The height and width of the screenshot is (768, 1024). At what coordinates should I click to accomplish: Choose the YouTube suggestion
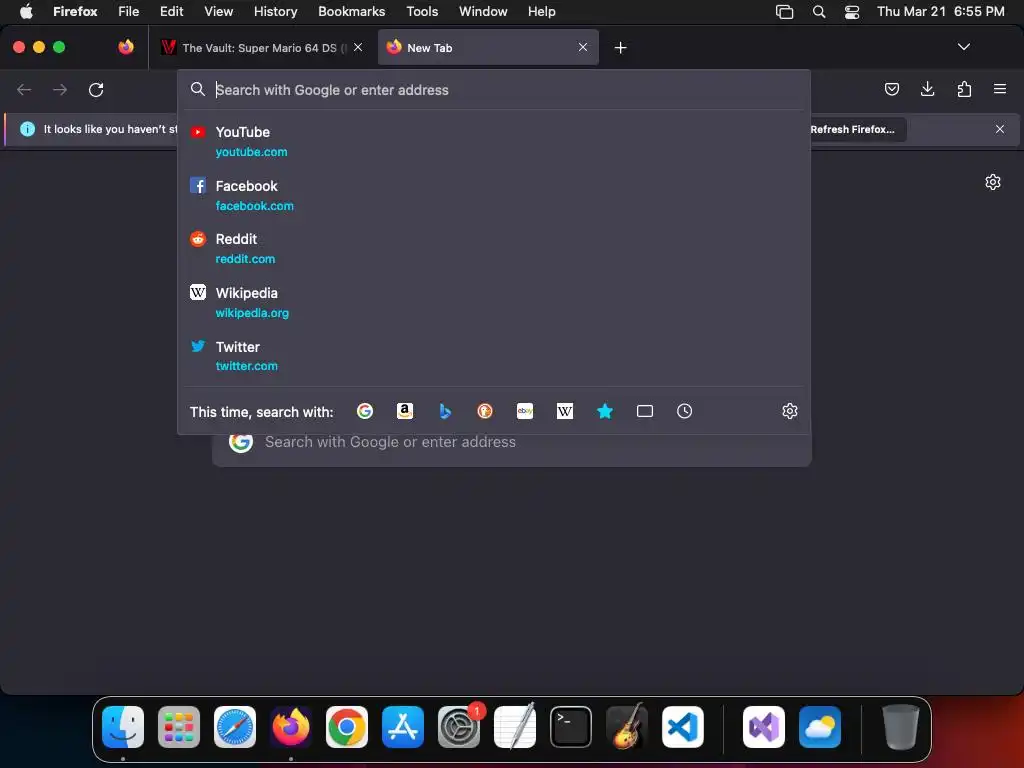[494, 141]
